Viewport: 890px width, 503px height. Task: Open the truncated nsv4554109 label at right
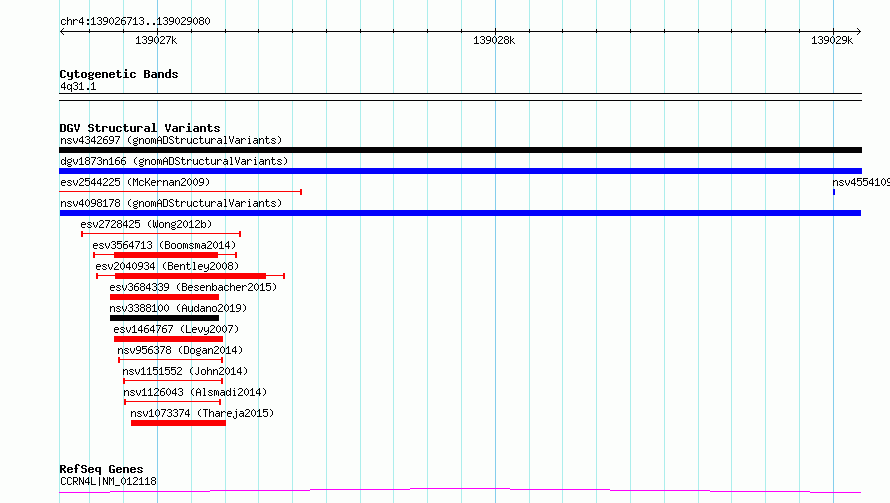click(x=860, y=182)
